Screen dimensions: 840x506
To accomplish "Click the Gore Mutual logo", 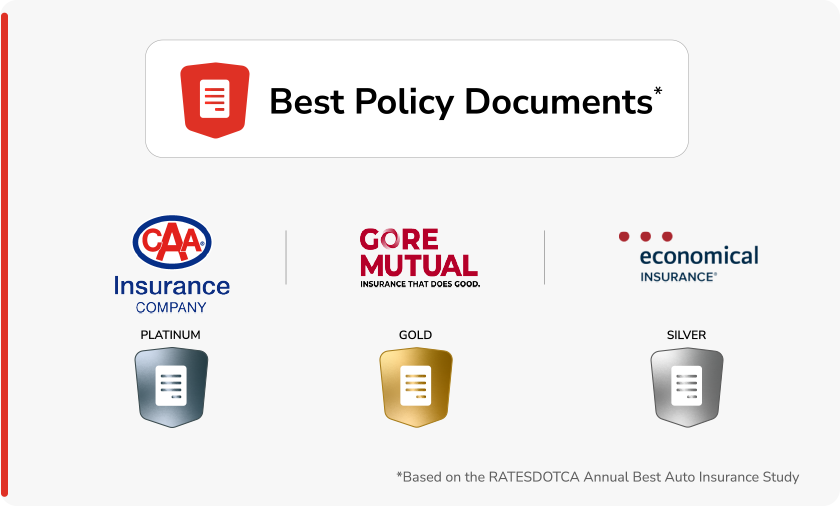I will click(x=420, y=258).
